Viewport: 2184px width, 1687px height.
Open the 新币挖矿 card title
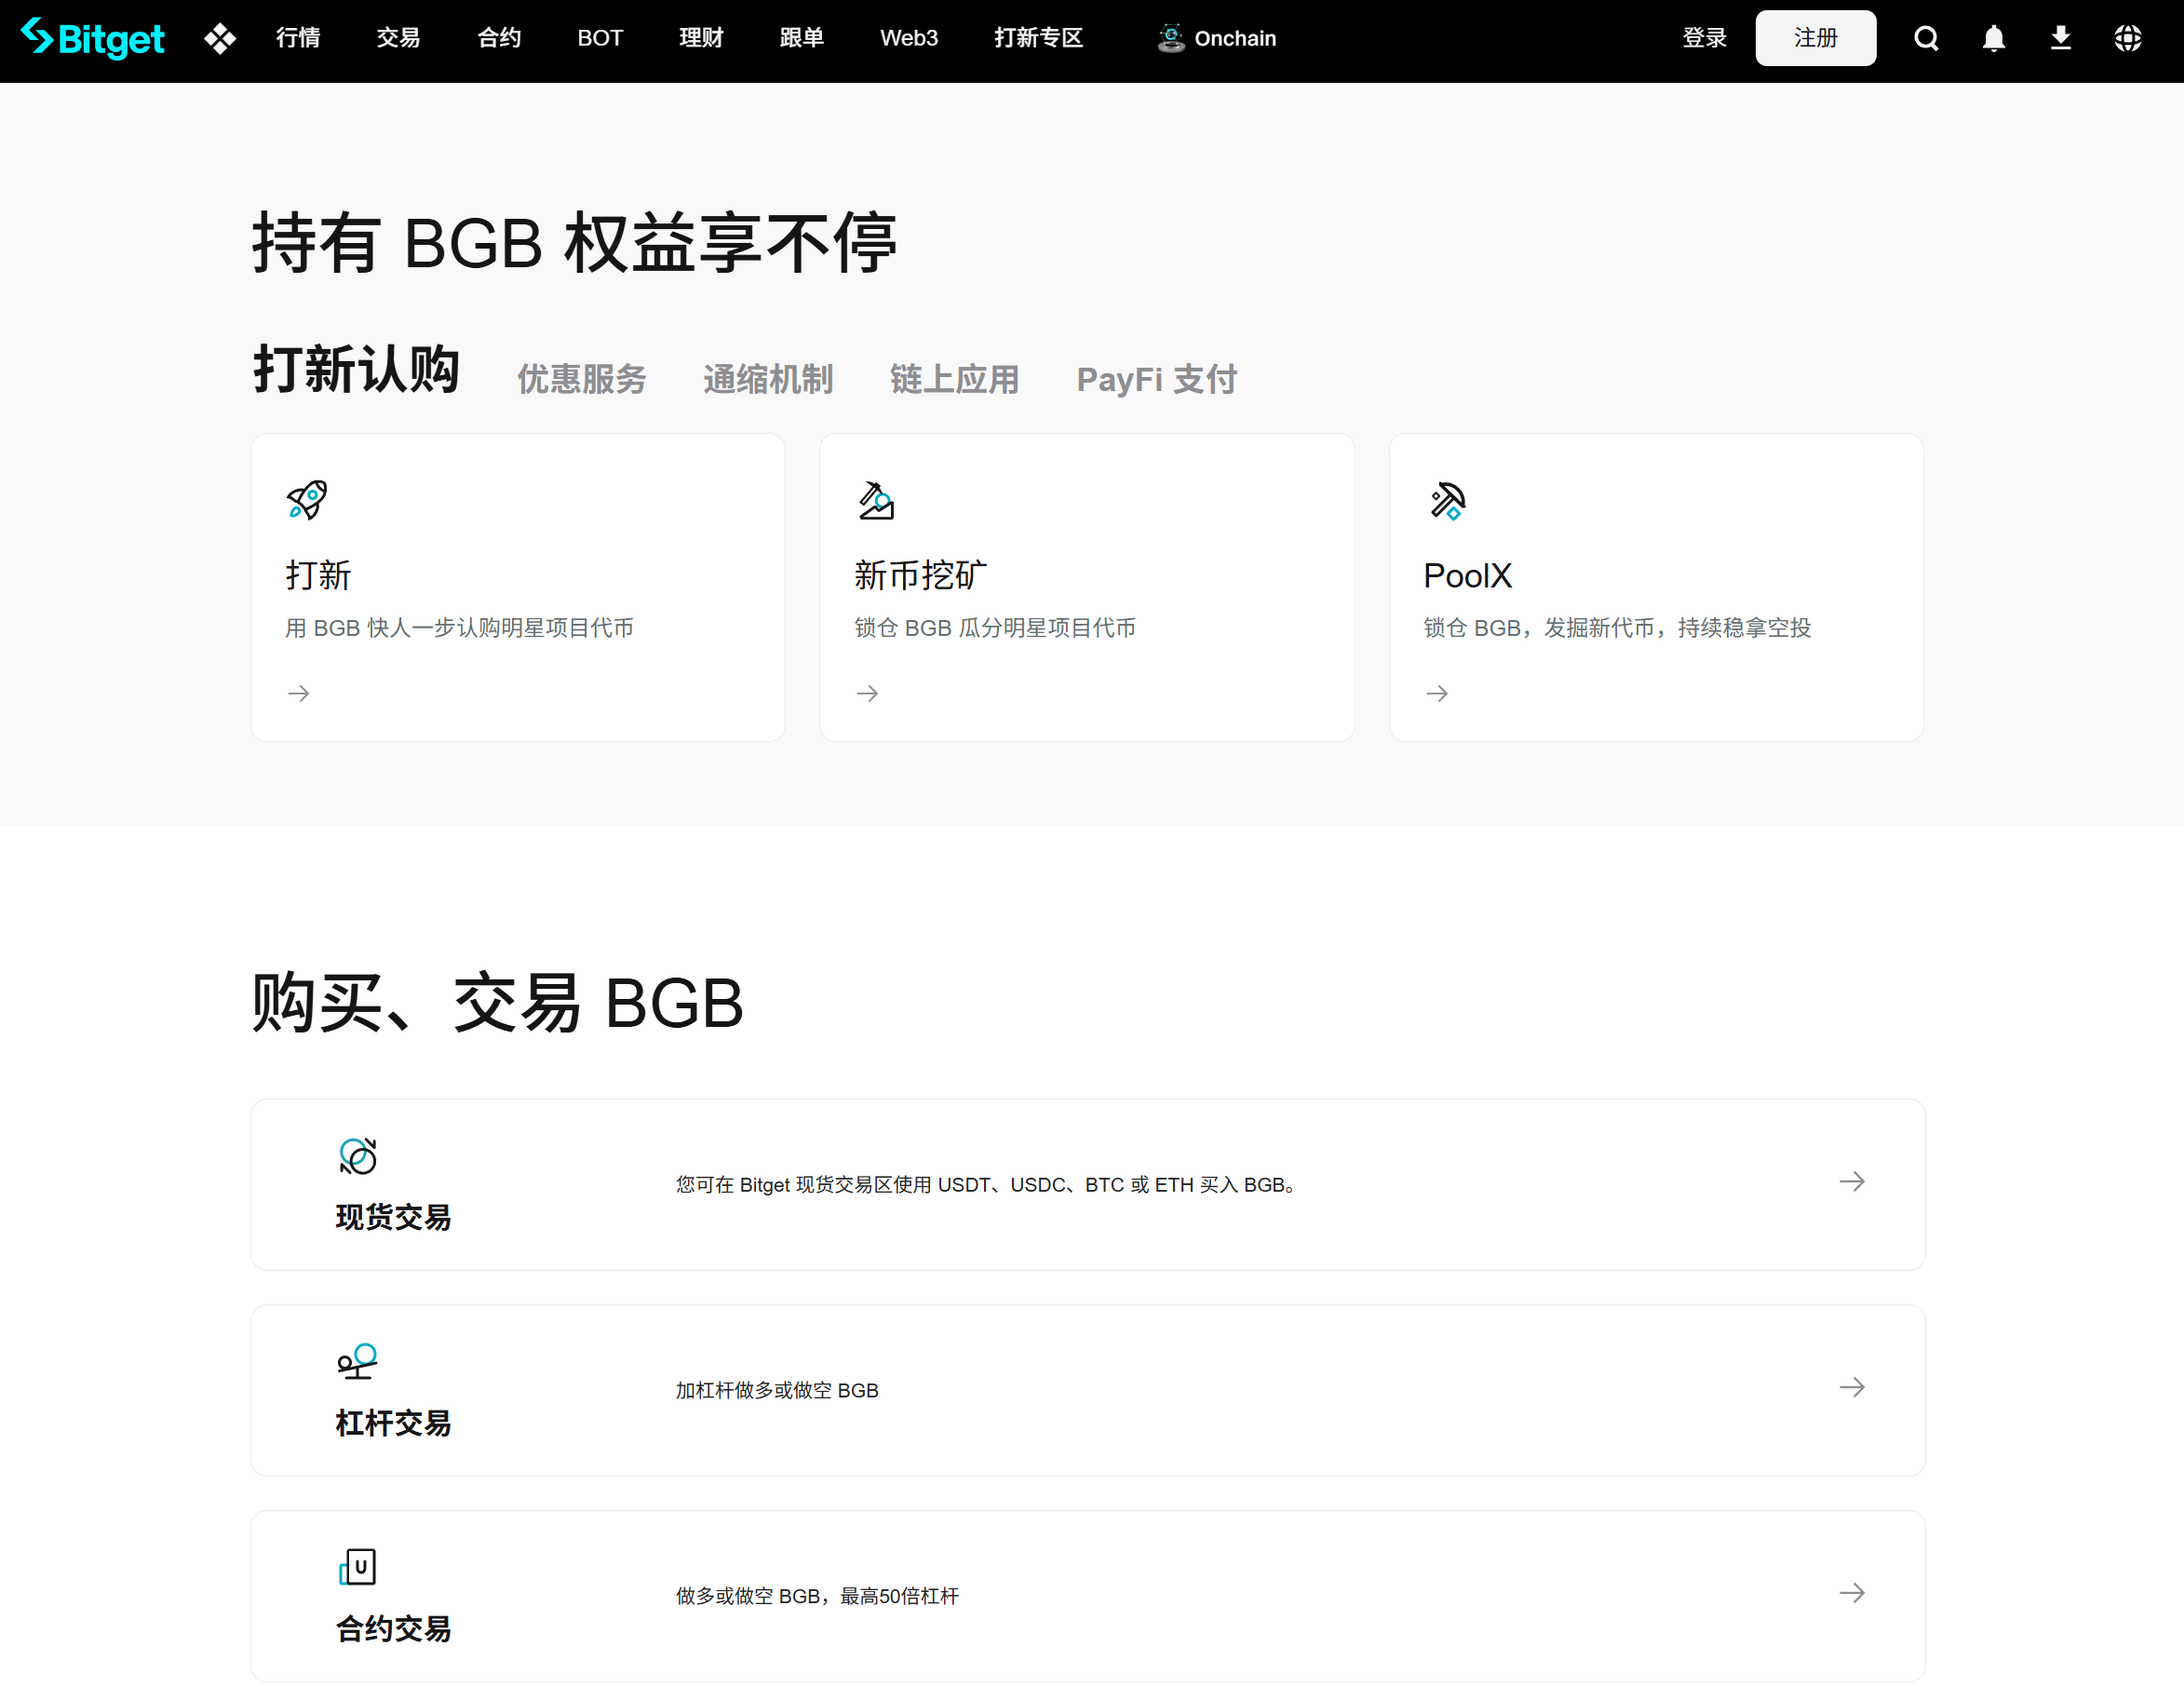point(920,575)
